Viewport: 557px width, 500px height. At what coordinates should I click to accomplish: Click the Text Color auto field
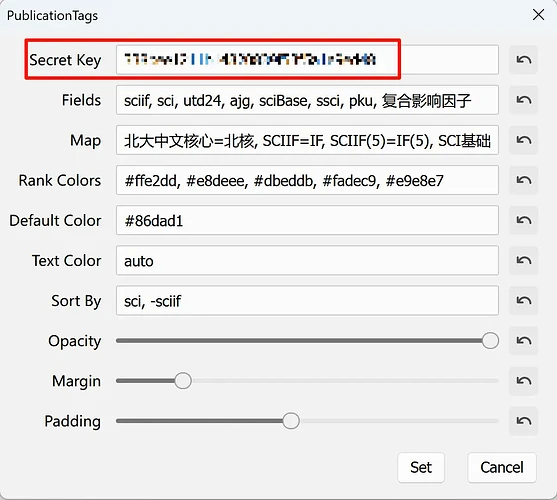point(307,261)
